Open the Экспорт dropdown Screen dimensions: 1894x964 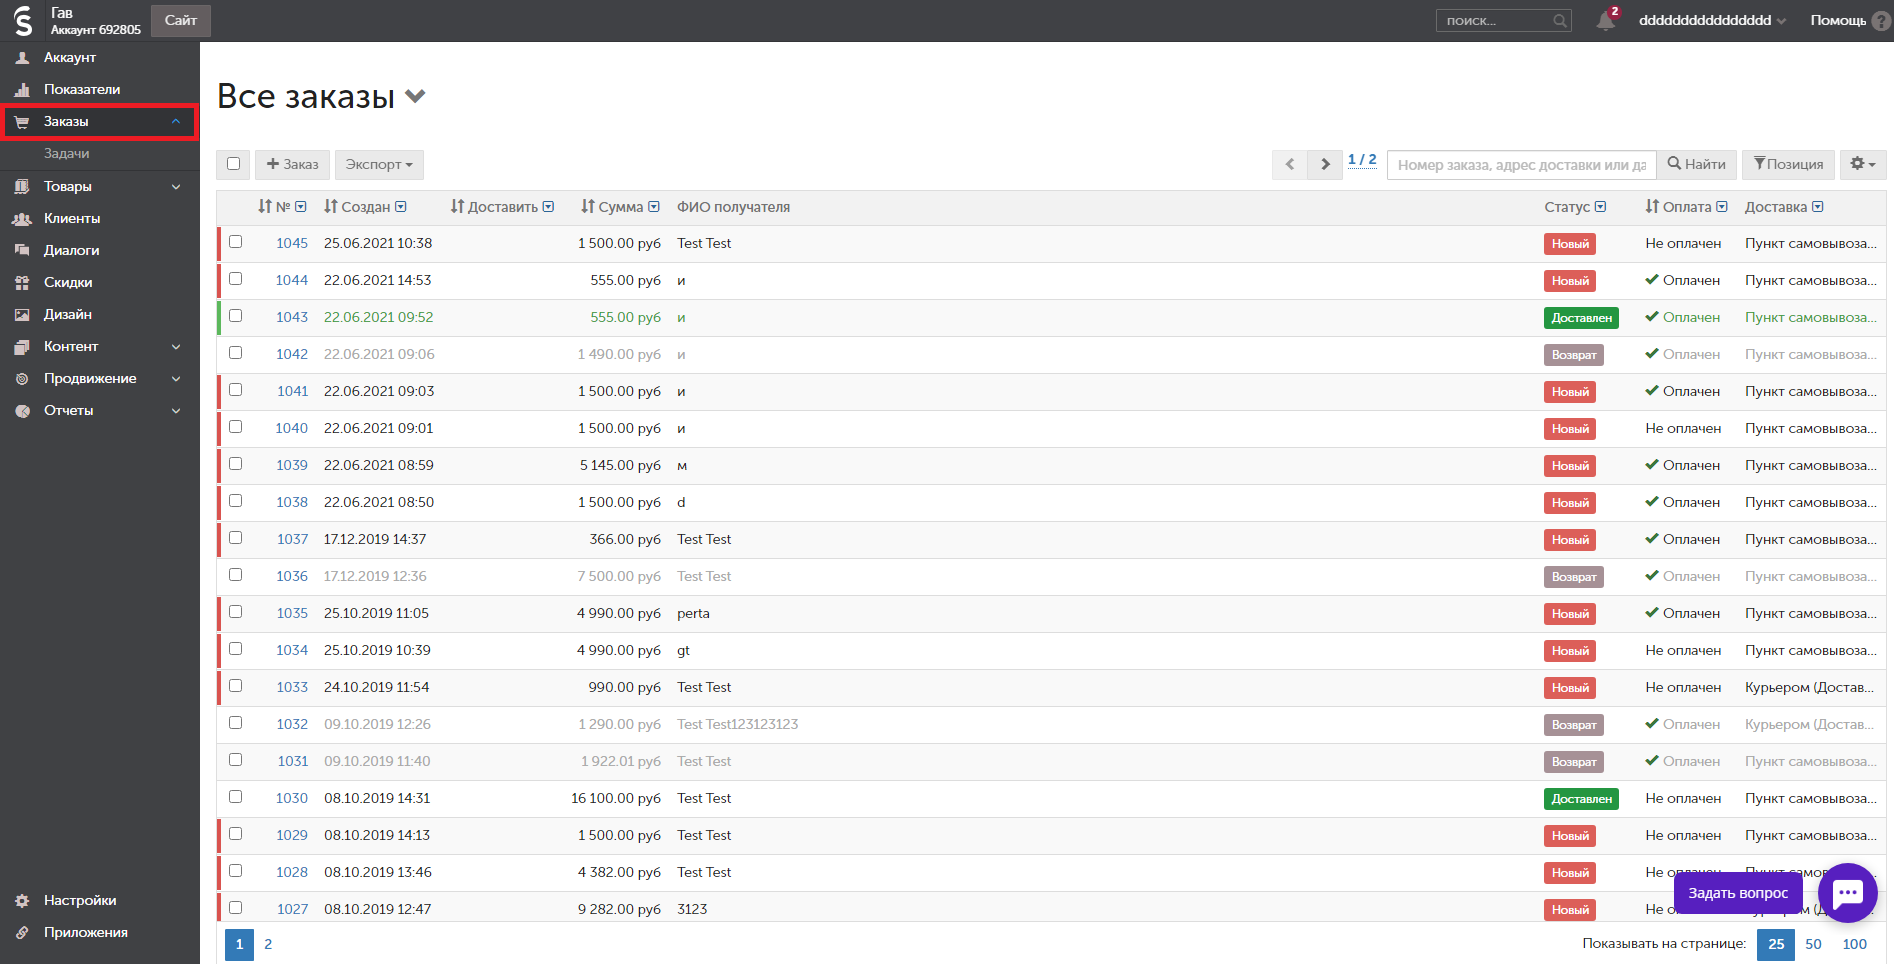coord(379,164)
